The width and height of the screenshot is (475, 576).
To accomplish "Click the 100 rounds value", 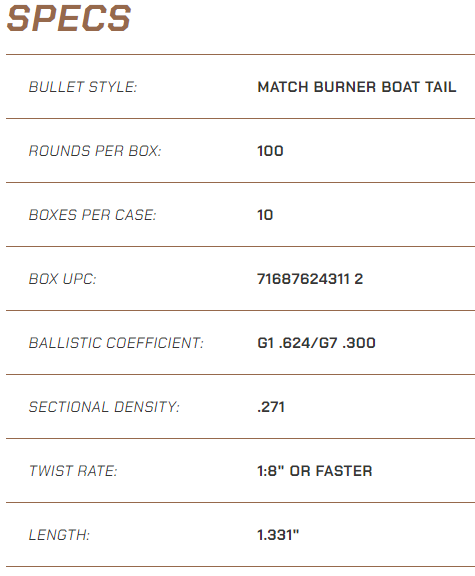I will 270,151.
